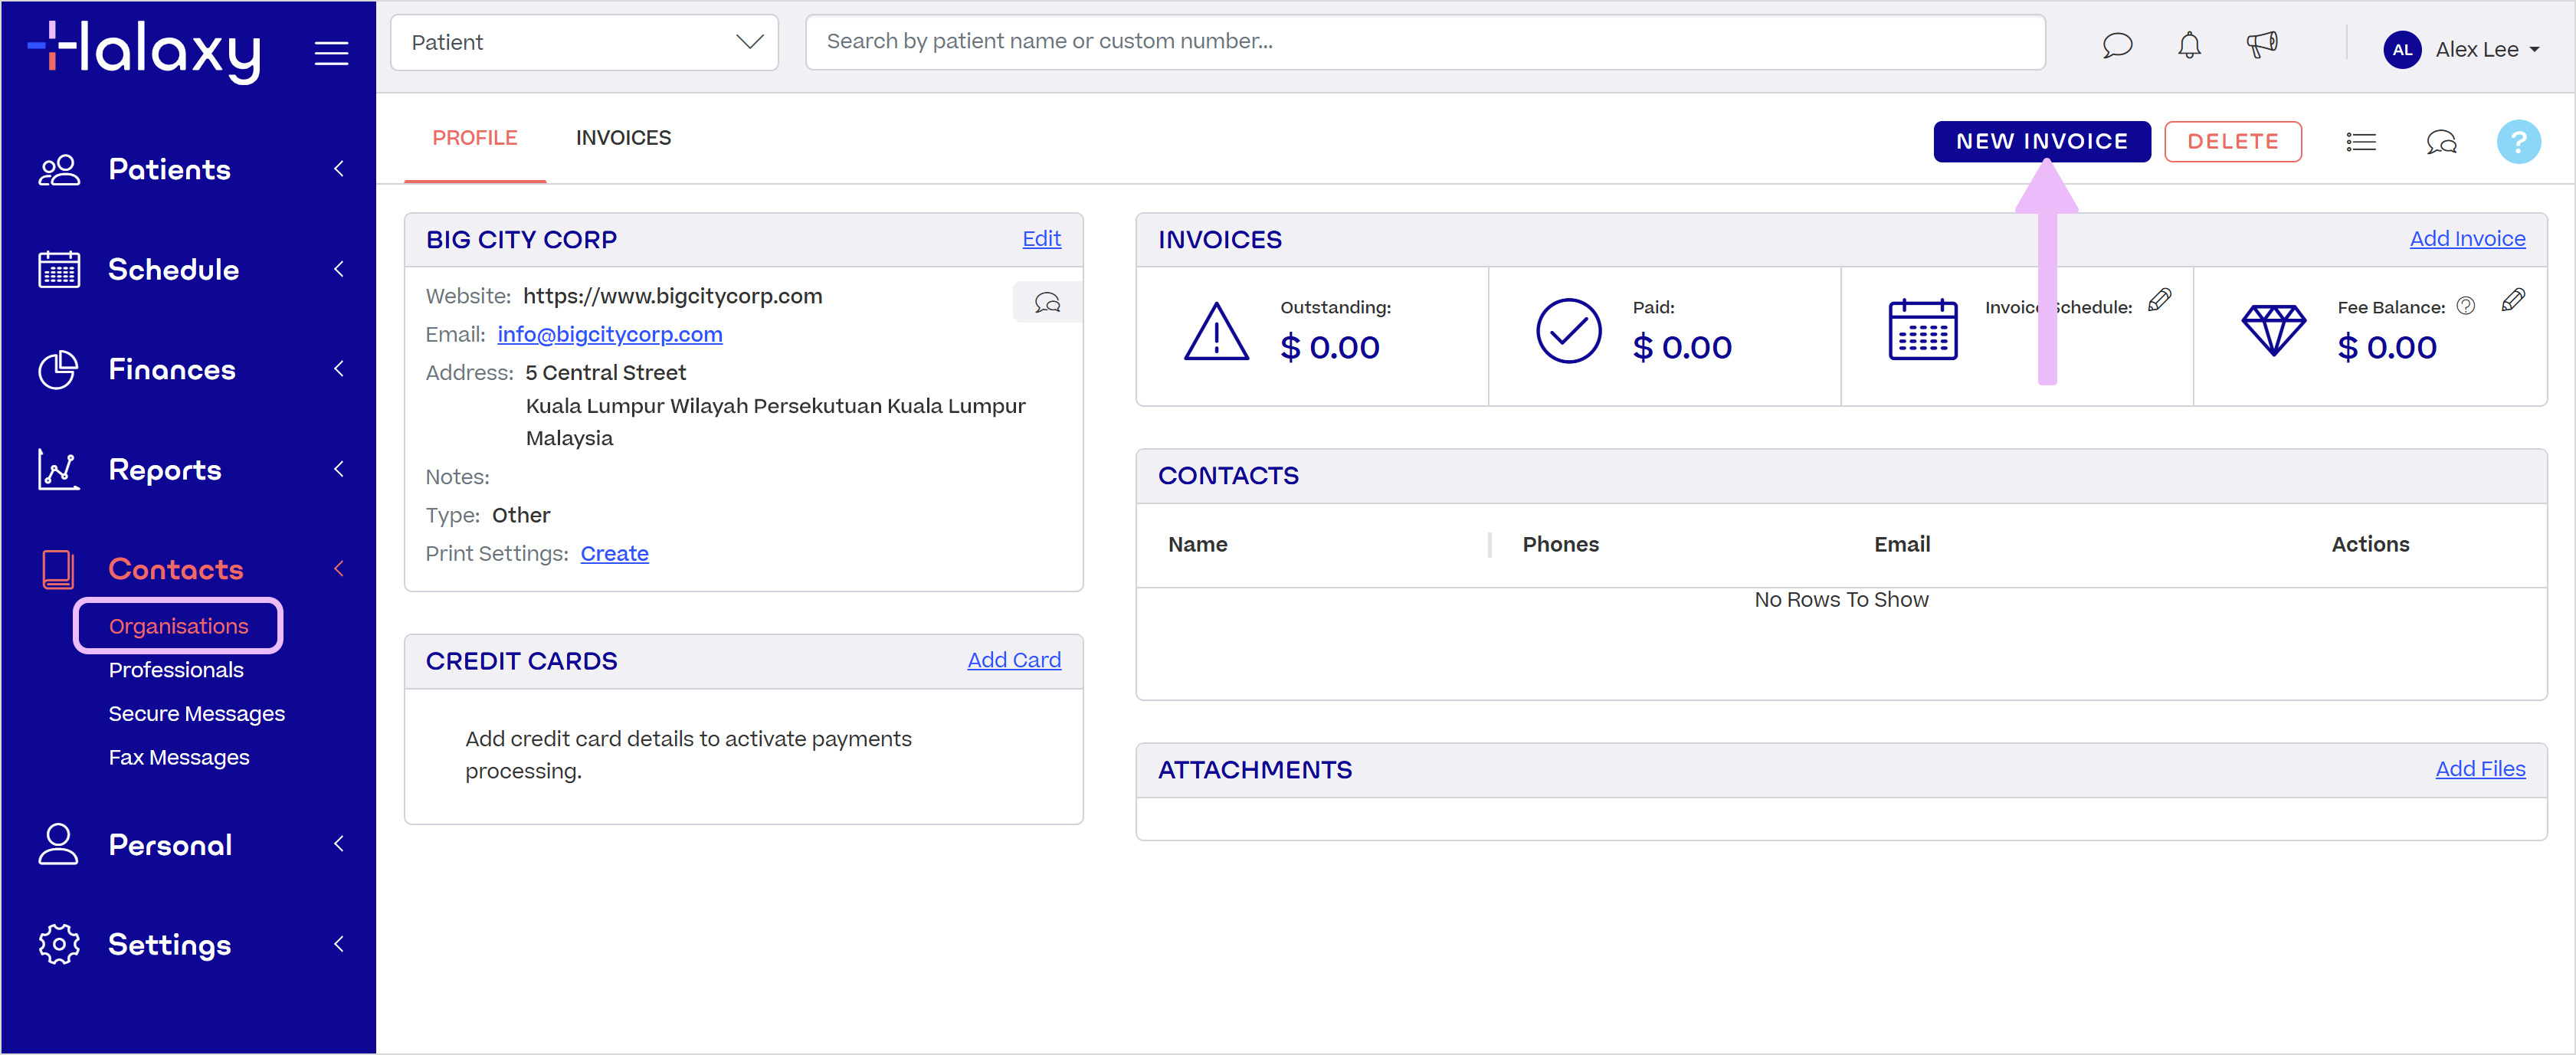
Task: Click the Phones column header
Action: [x=1560, y=545]
